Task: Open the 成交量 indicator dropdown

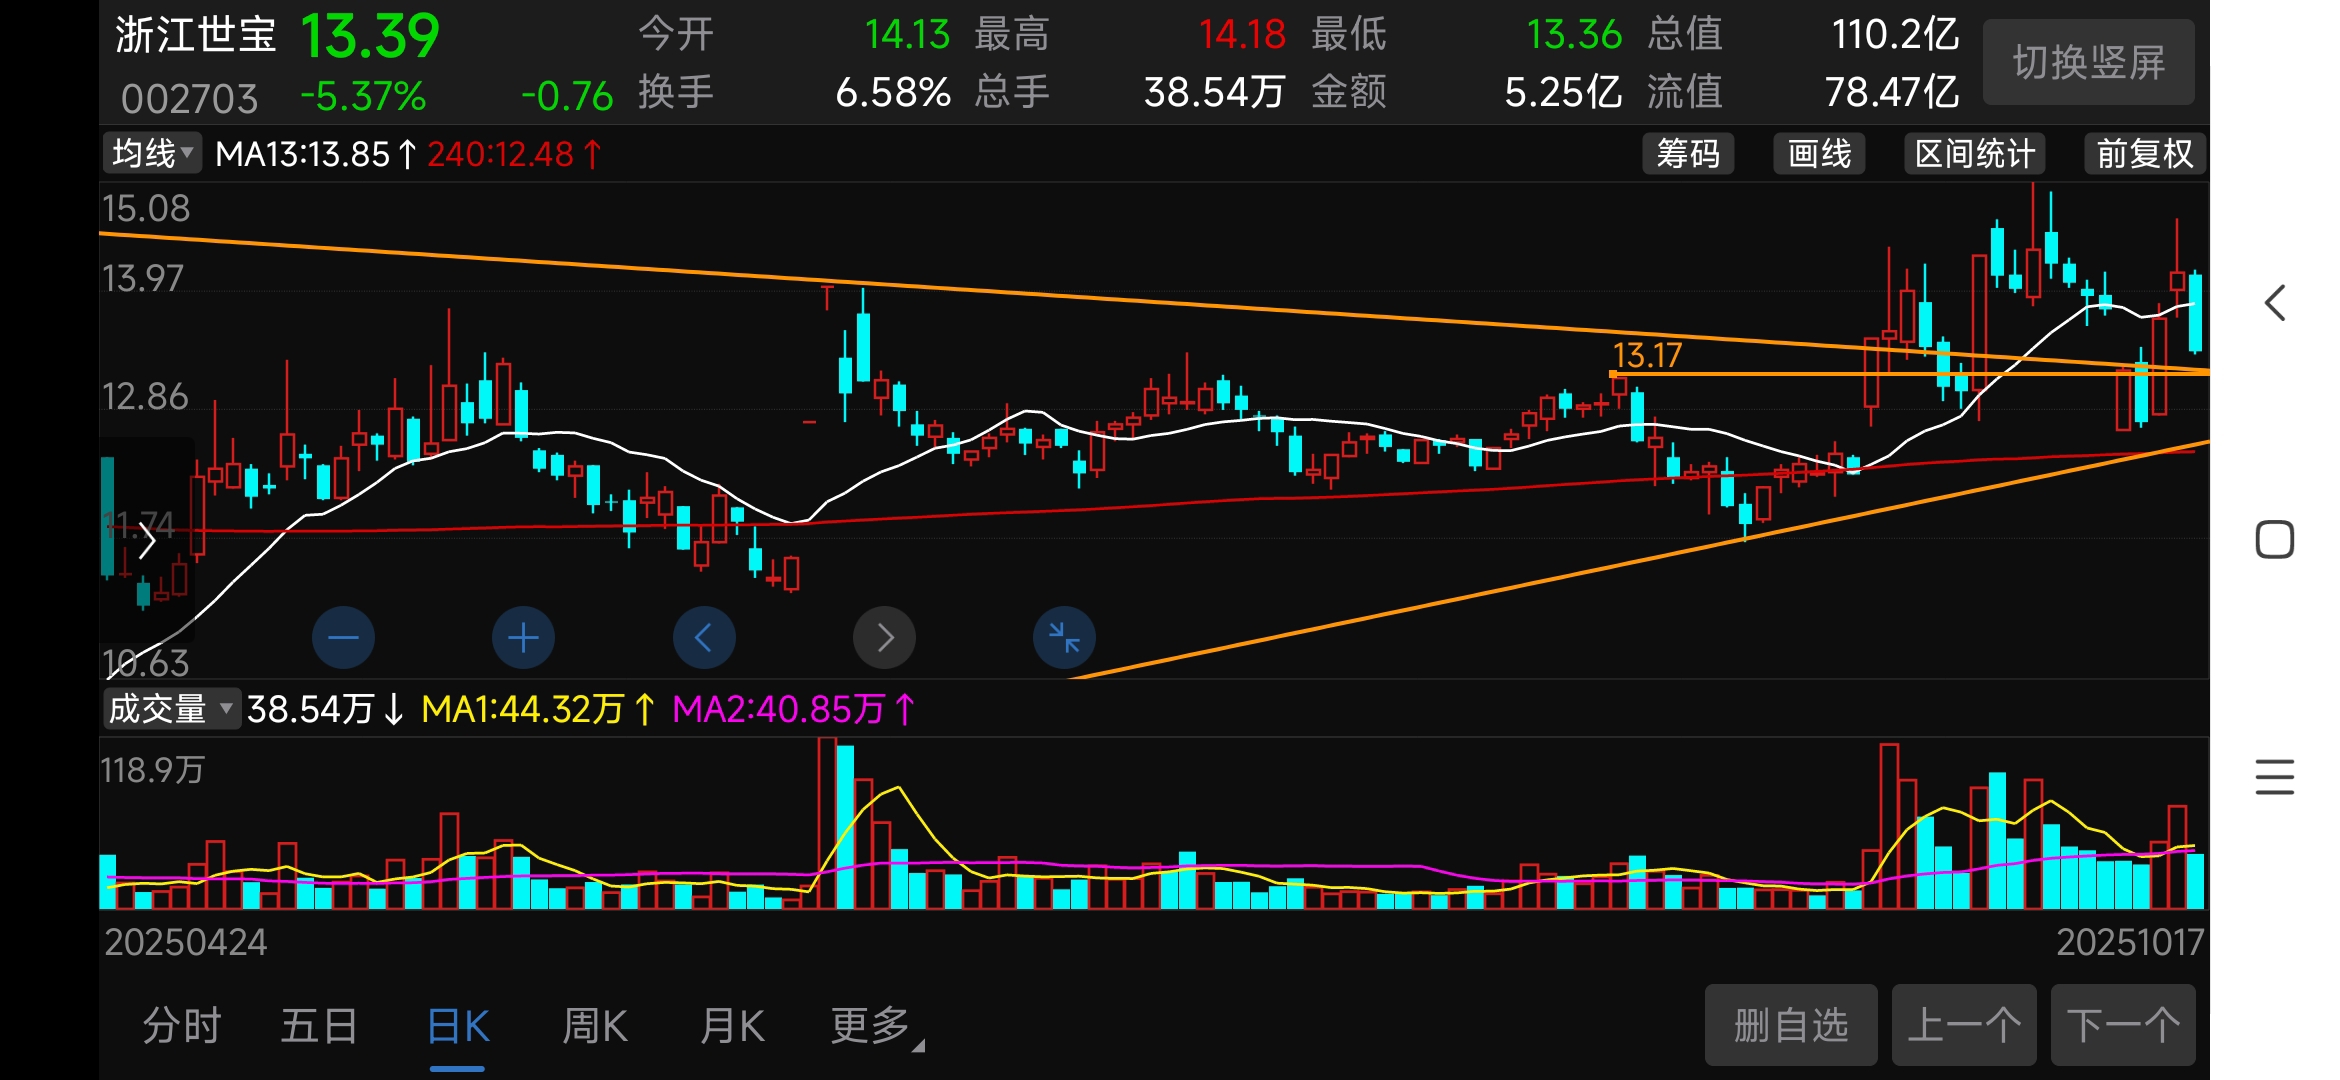Action: pyautogui.click(x=171, y=709)
